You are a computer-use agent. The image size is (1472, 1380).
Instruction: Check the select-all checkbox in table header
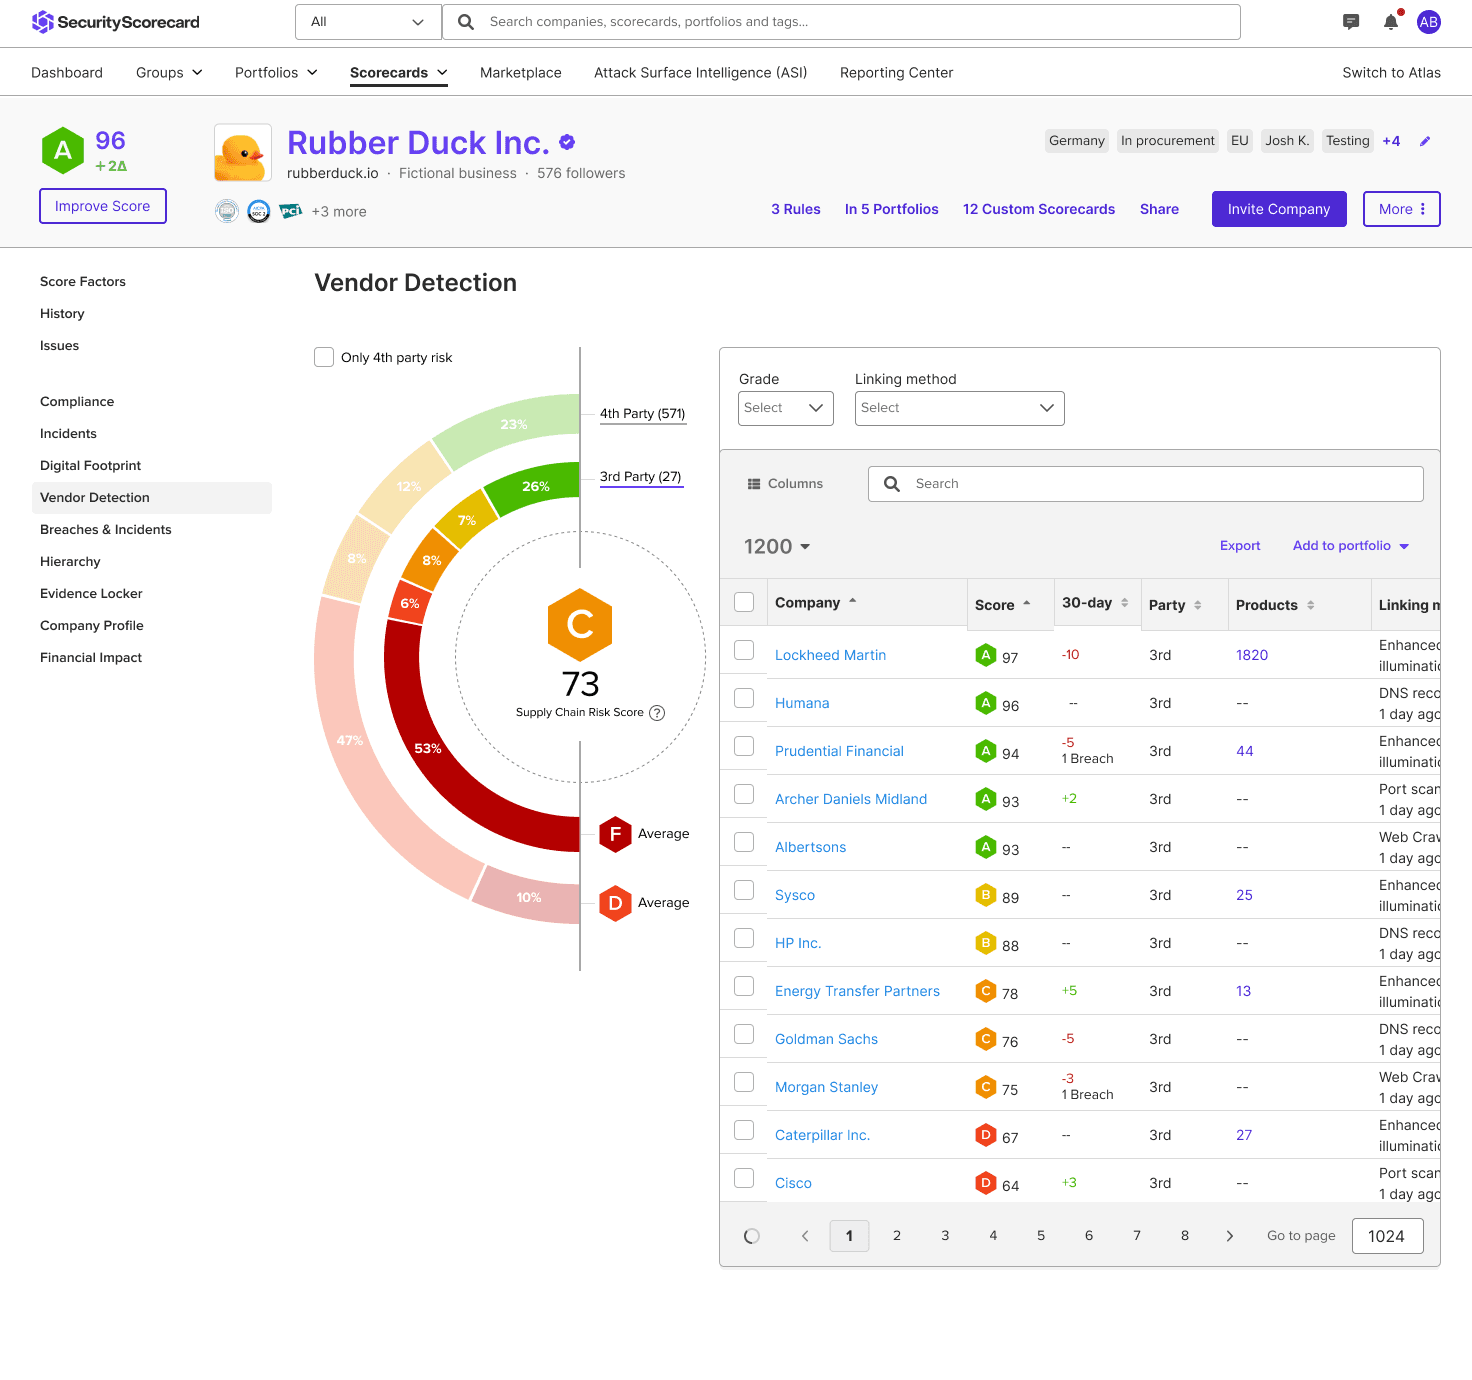[743, 602]
